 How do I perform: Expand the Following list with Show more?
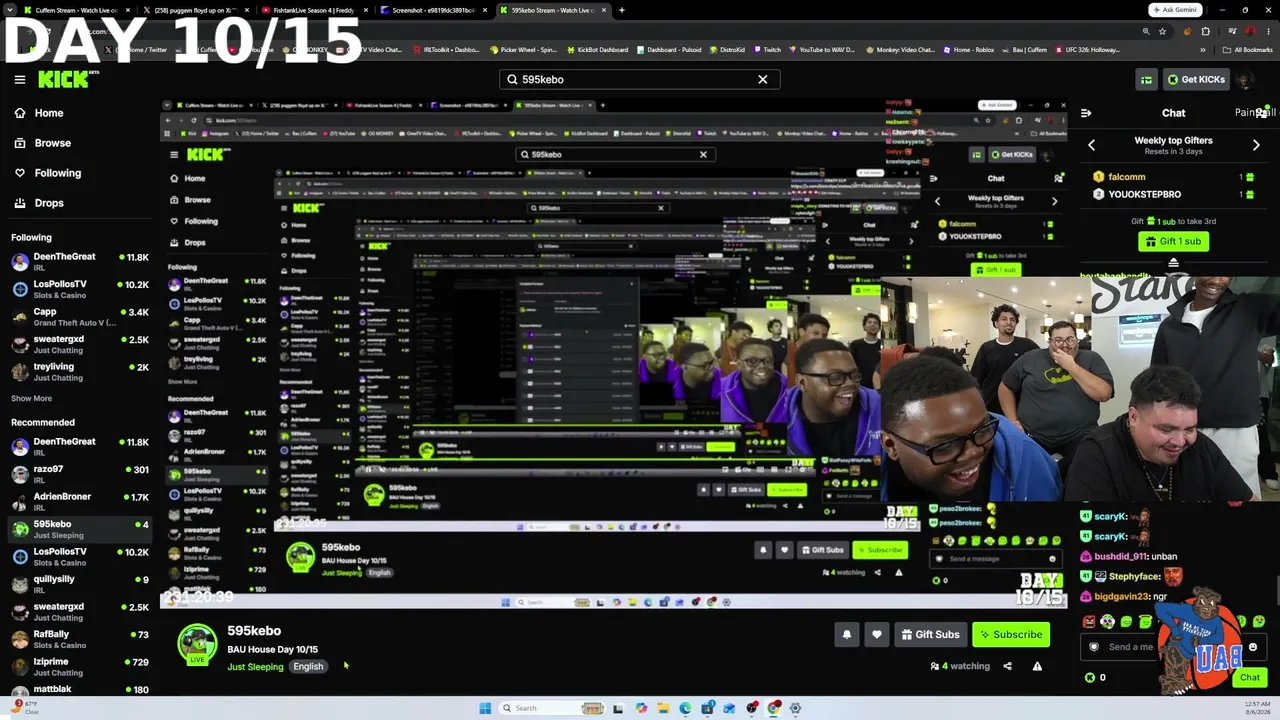(31, 398)
